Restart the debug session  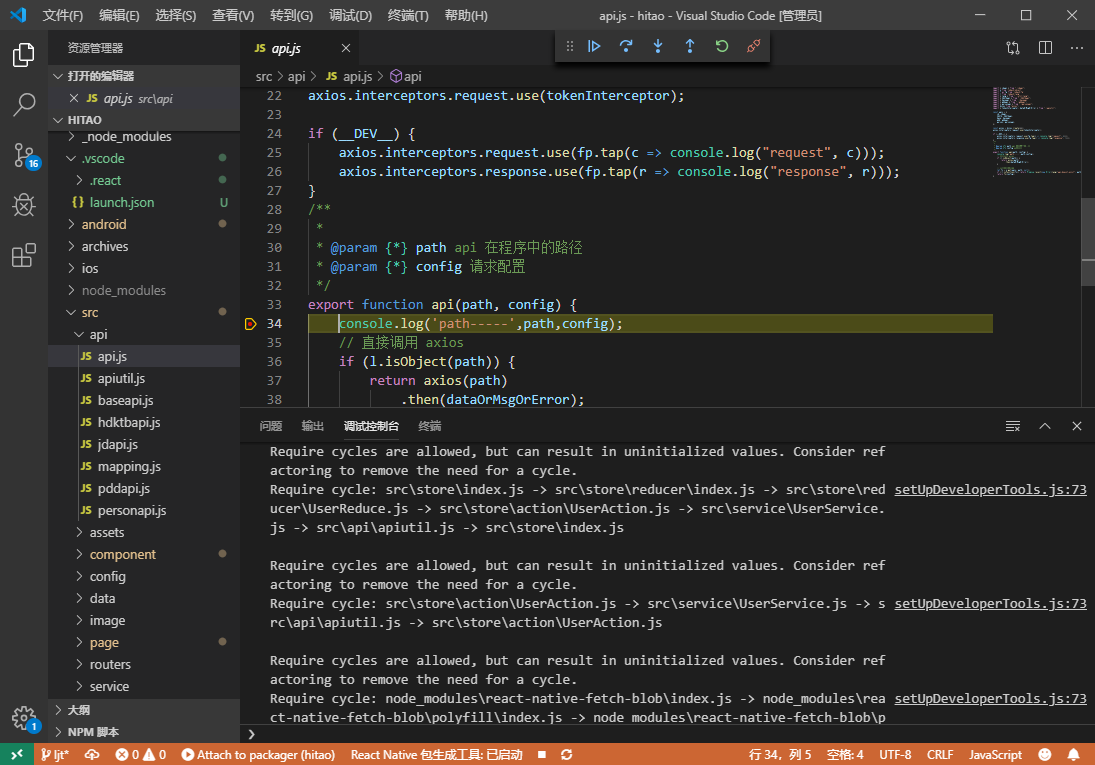[x=722, y=46]
